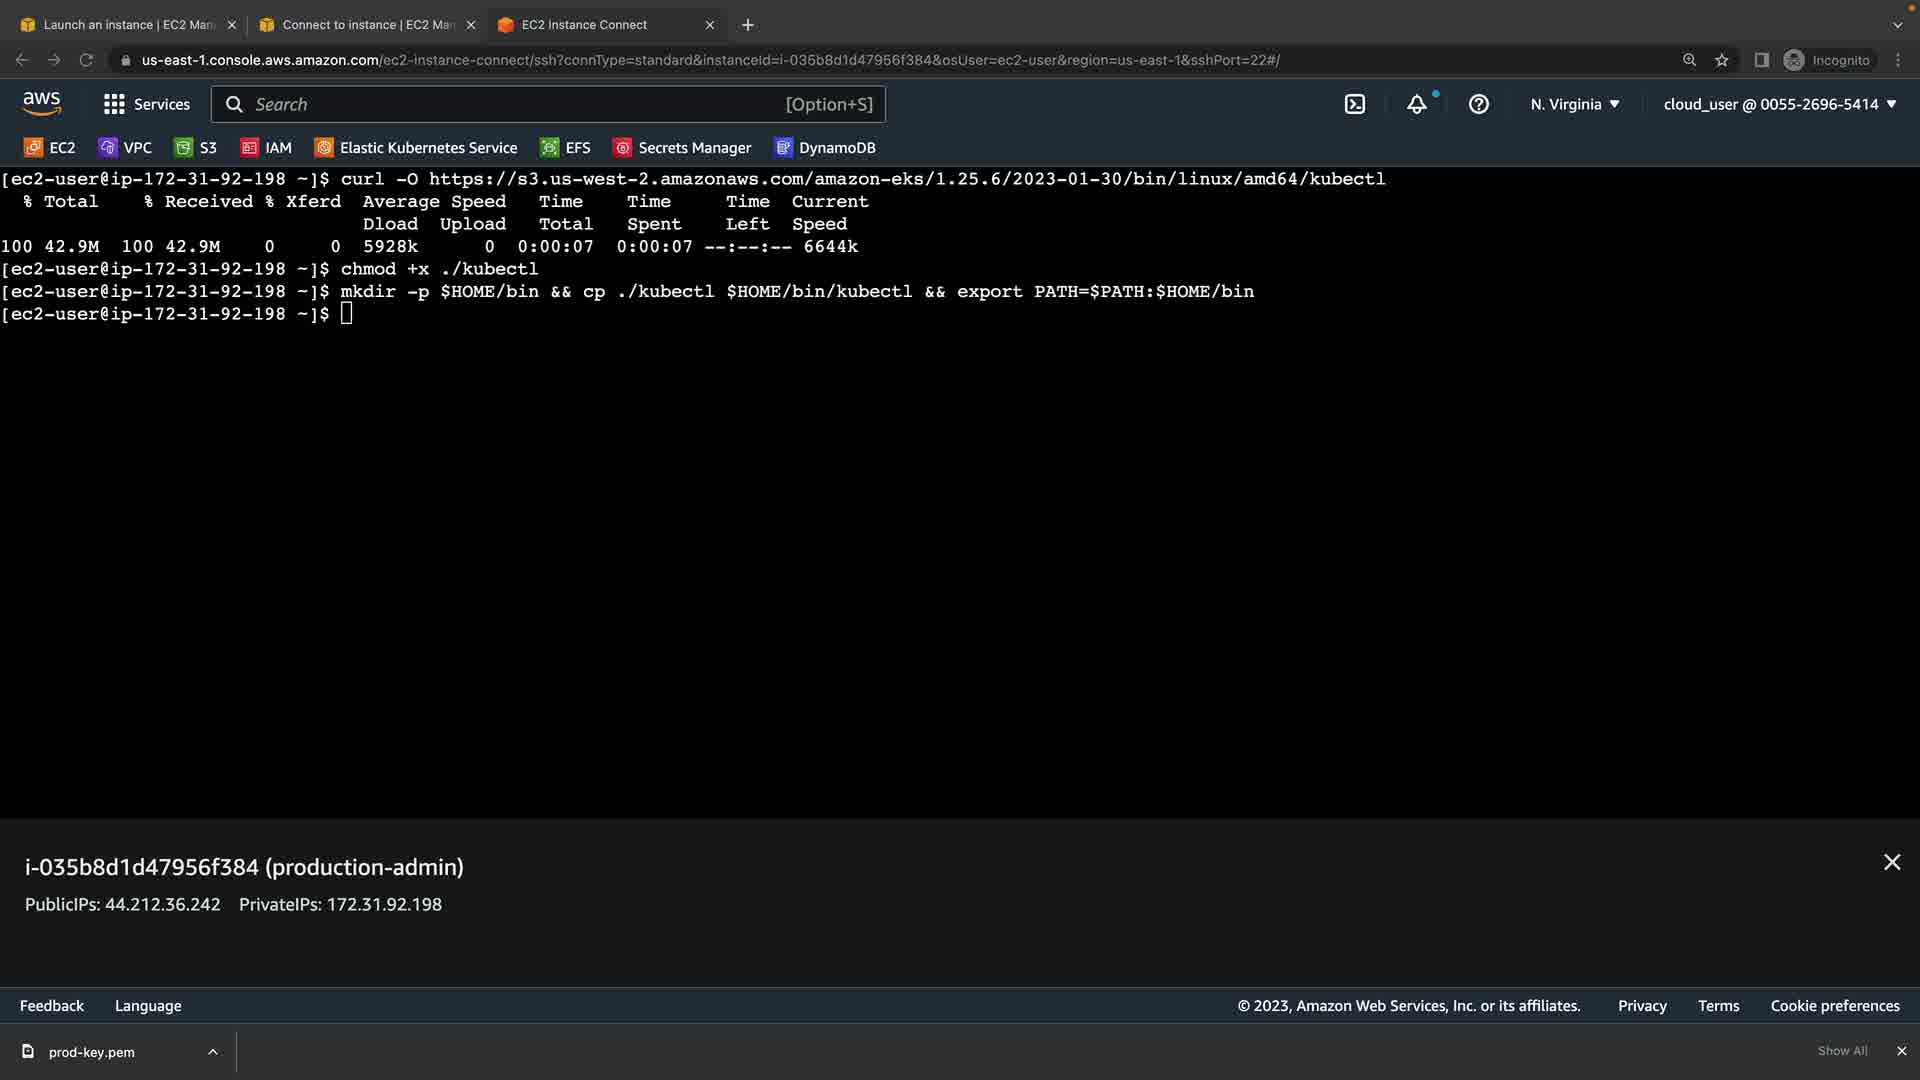This screenshot has width=1920, height=1080.
Task: Open the help question mark icon
Action: (x=1478, y=104)
